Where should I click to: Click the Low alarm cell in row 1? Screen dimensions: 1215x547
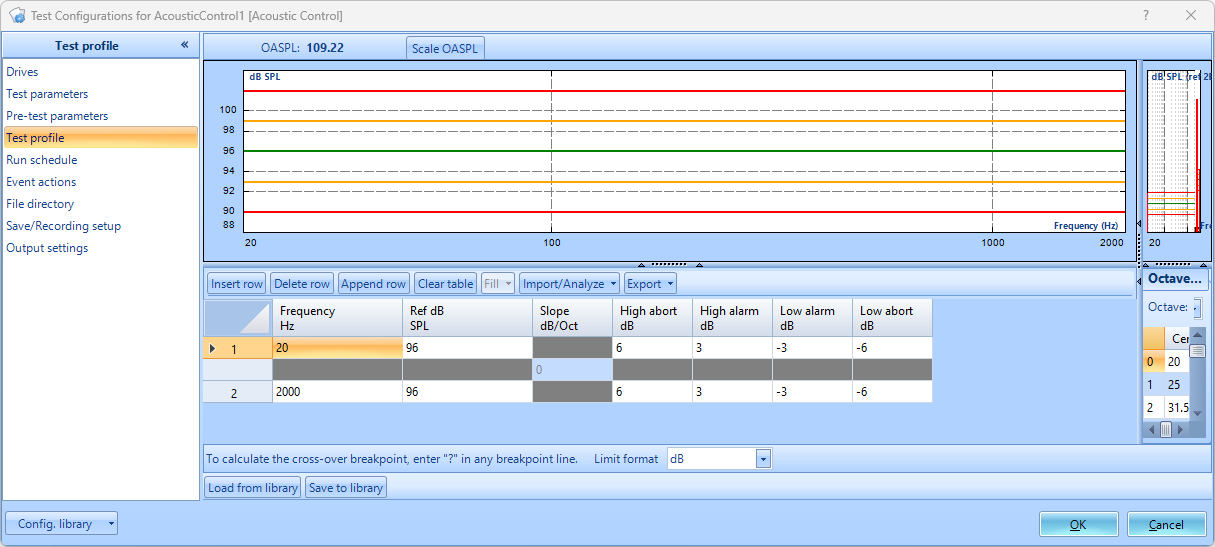(812, 348)
